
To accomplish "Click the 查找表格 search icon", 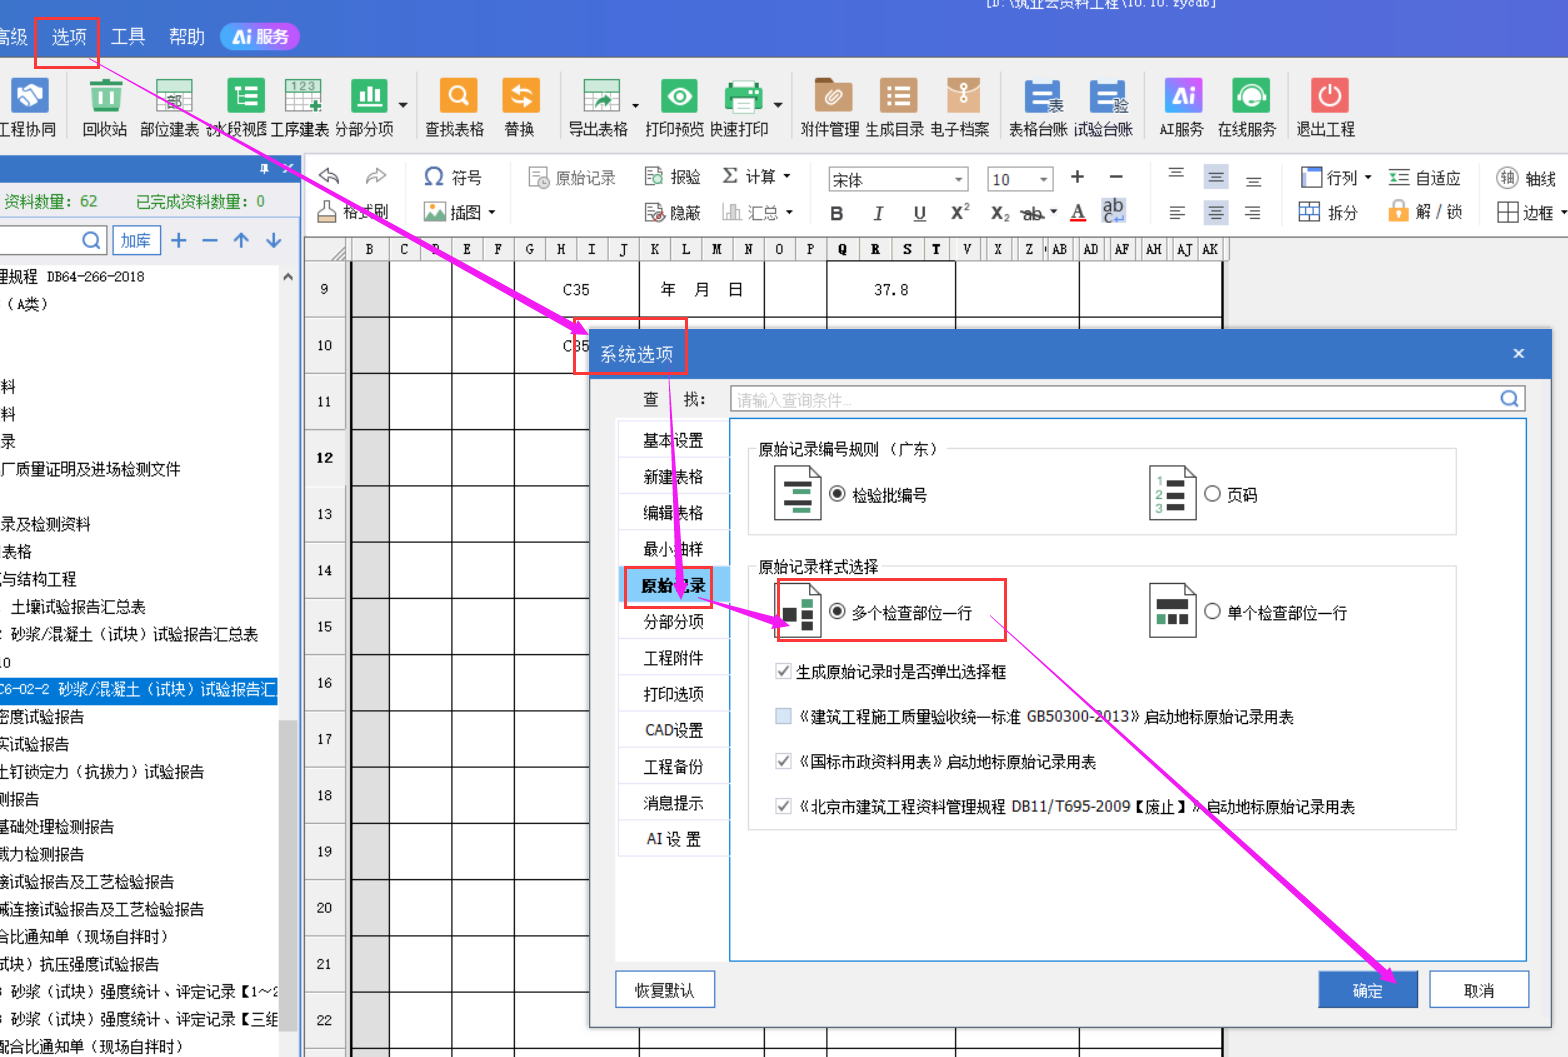I will [458, 97].
